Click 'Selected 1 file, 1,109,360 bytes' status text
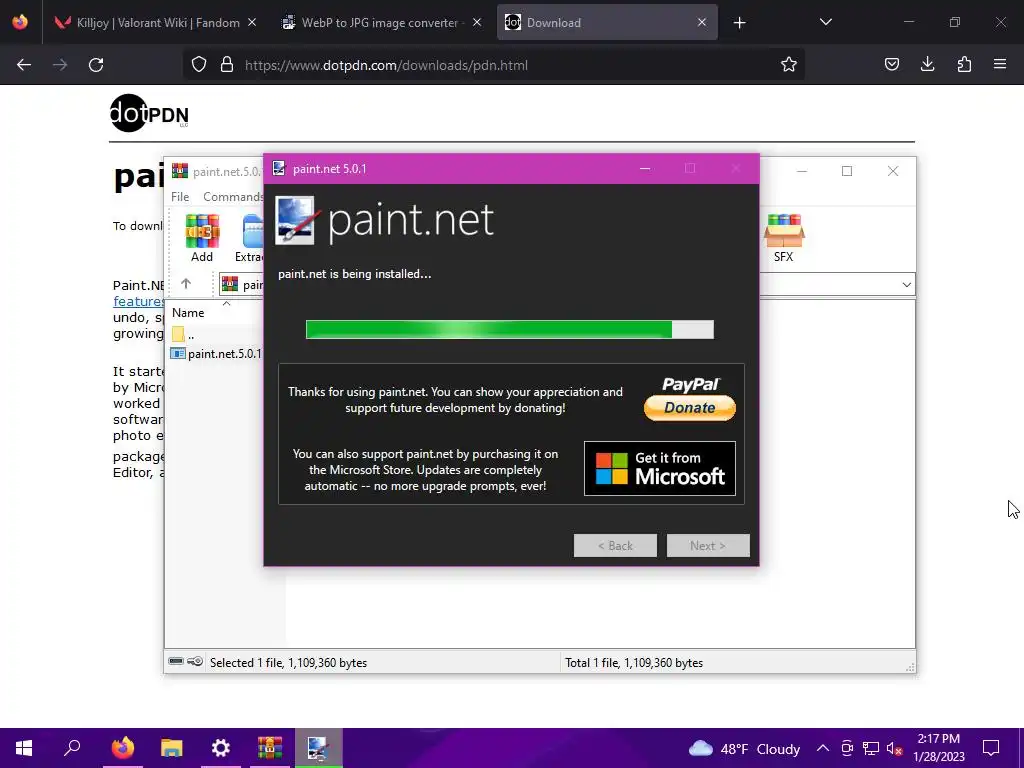 pyautogui.click(x=289, y=663)
